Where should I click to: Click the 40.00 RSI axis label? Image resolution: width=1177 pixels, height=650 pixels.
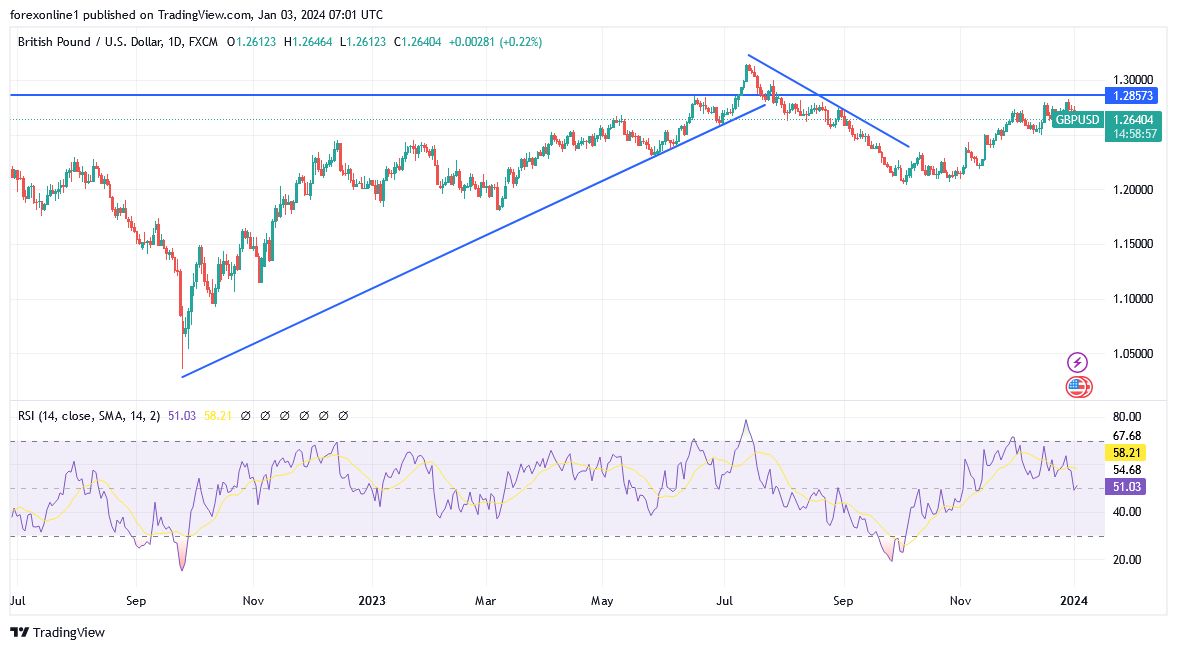[1127, 512]
